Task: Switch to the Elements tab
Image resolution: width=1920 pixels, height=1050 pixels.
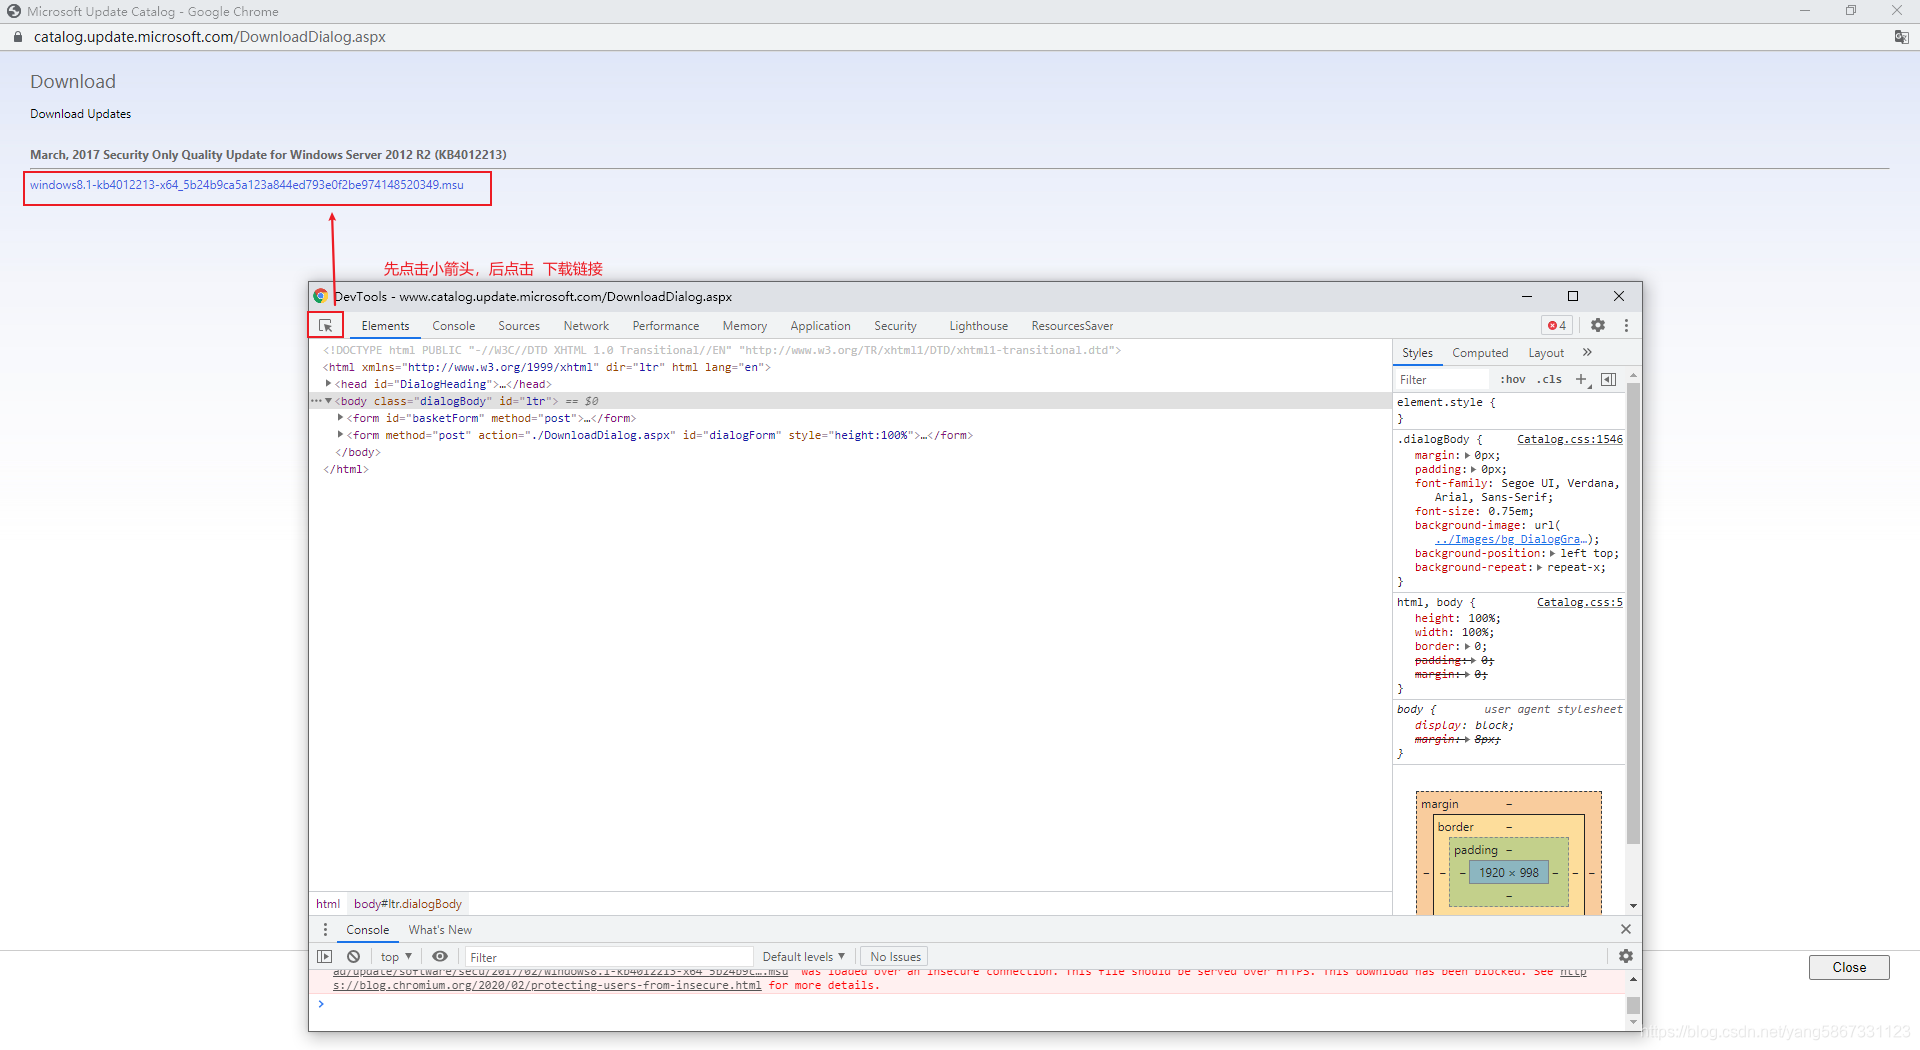Action: [385, 326]
